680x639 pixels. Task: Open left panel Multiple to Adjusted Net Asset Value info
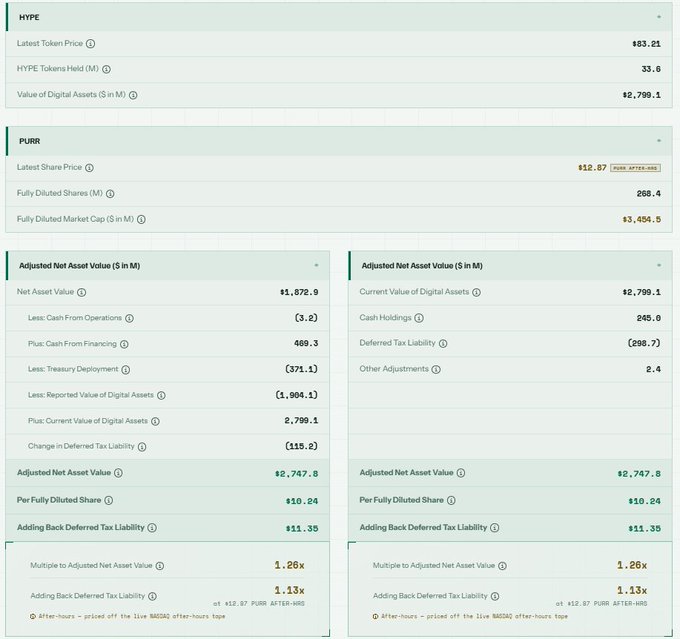point(160,566)
